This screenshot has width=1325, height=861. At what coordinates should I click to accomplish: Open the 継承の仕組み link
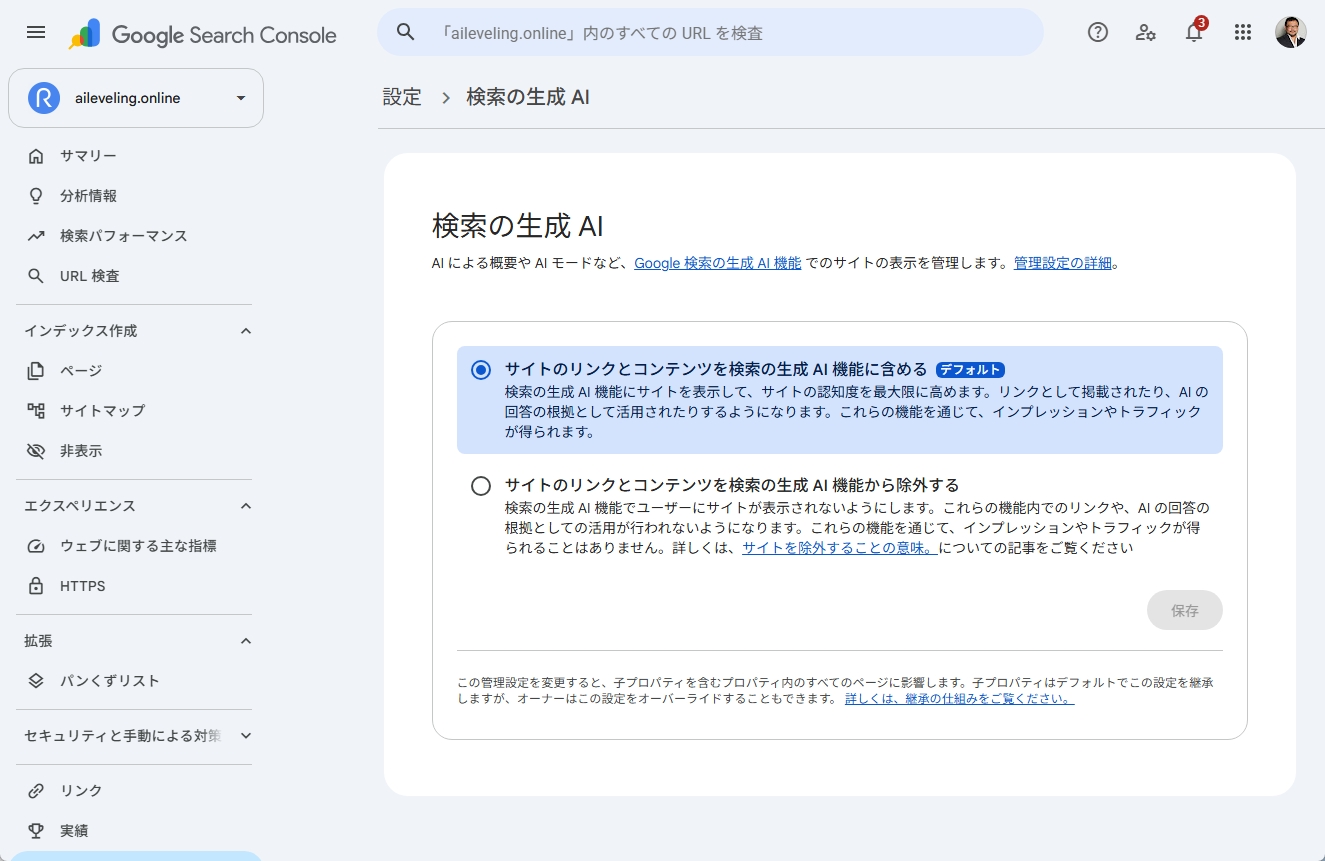(x=960, y=699)
